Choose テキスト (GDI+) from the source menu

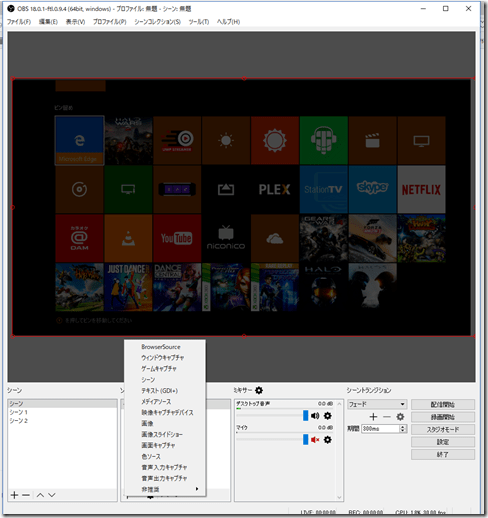165,391
